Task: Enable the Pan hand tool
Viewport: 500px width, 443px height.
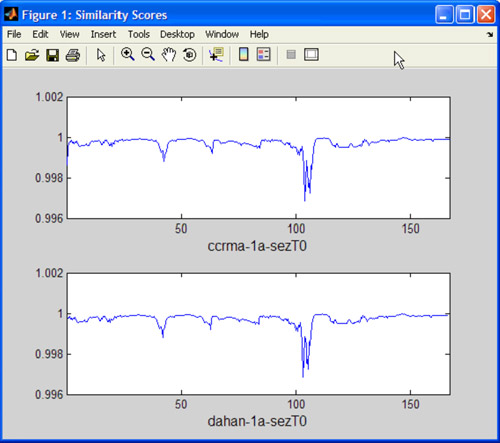Action: coord(169,54)
